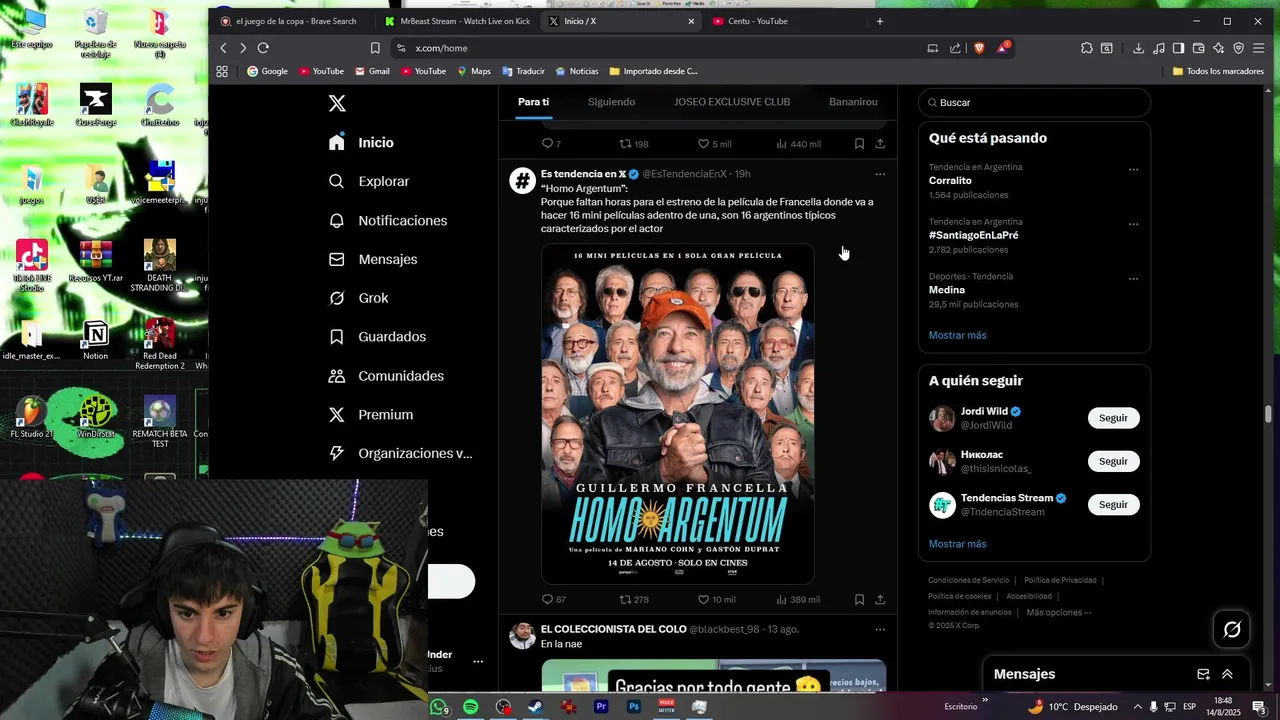Open Brave VPN shield icon
This screenshot has height=720, width=1280.
1238,48
